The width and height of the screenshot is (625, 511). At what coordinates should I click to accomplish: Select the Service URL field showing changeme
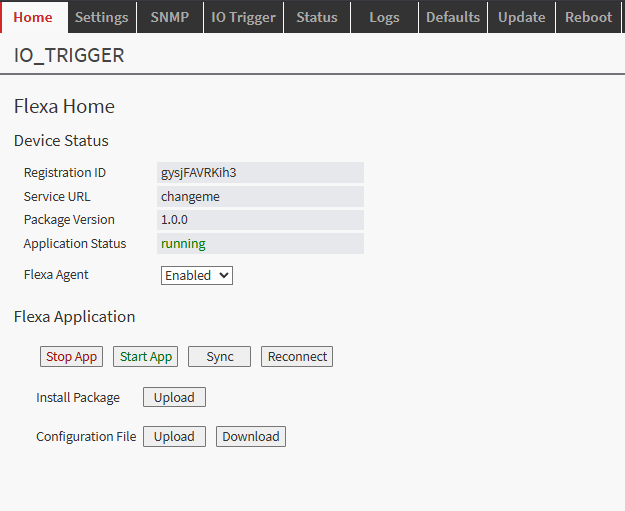pyautogui.click(x=260, y=197)
